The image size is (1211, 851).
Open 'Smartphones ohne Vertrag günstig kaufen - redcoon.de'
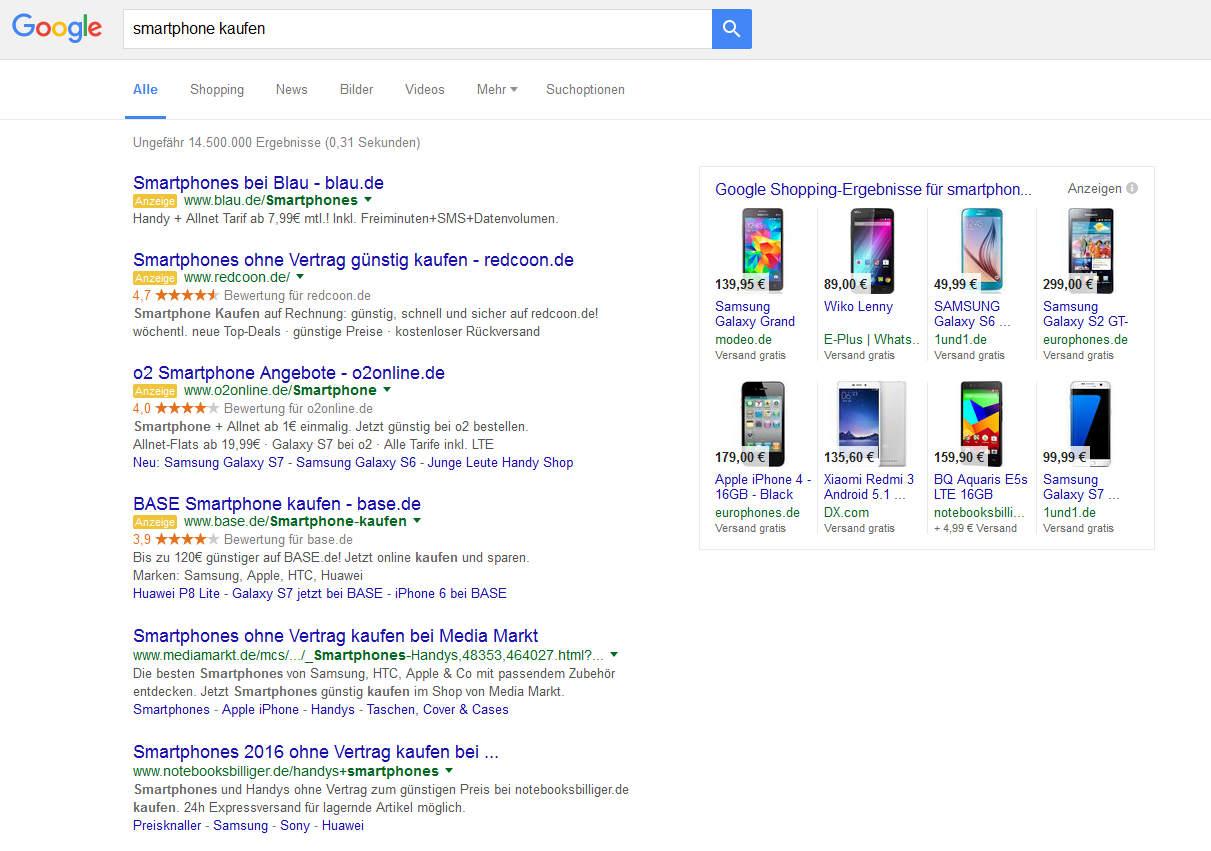pyautogui.click(x=353, y=260)
